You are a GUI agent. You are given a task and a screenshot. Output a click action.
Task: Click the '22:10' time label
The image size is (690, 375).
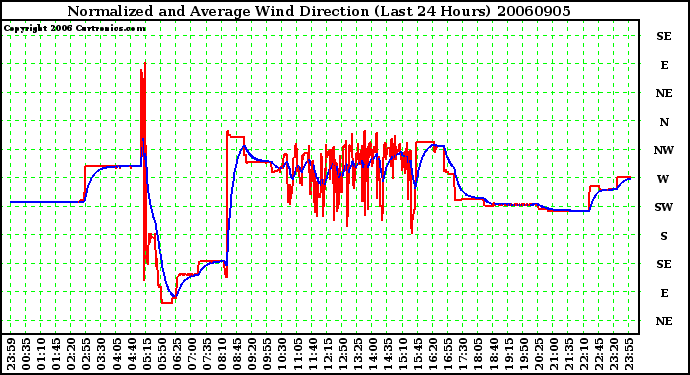pyautogui.click(x=584, y=354)
